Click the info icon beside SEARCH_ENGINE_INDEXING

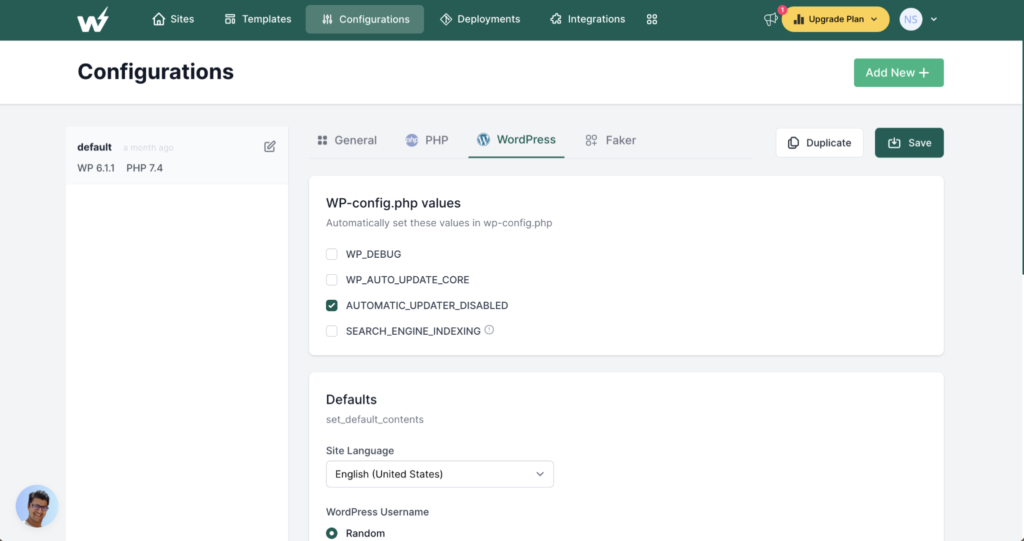coord(489,330)
